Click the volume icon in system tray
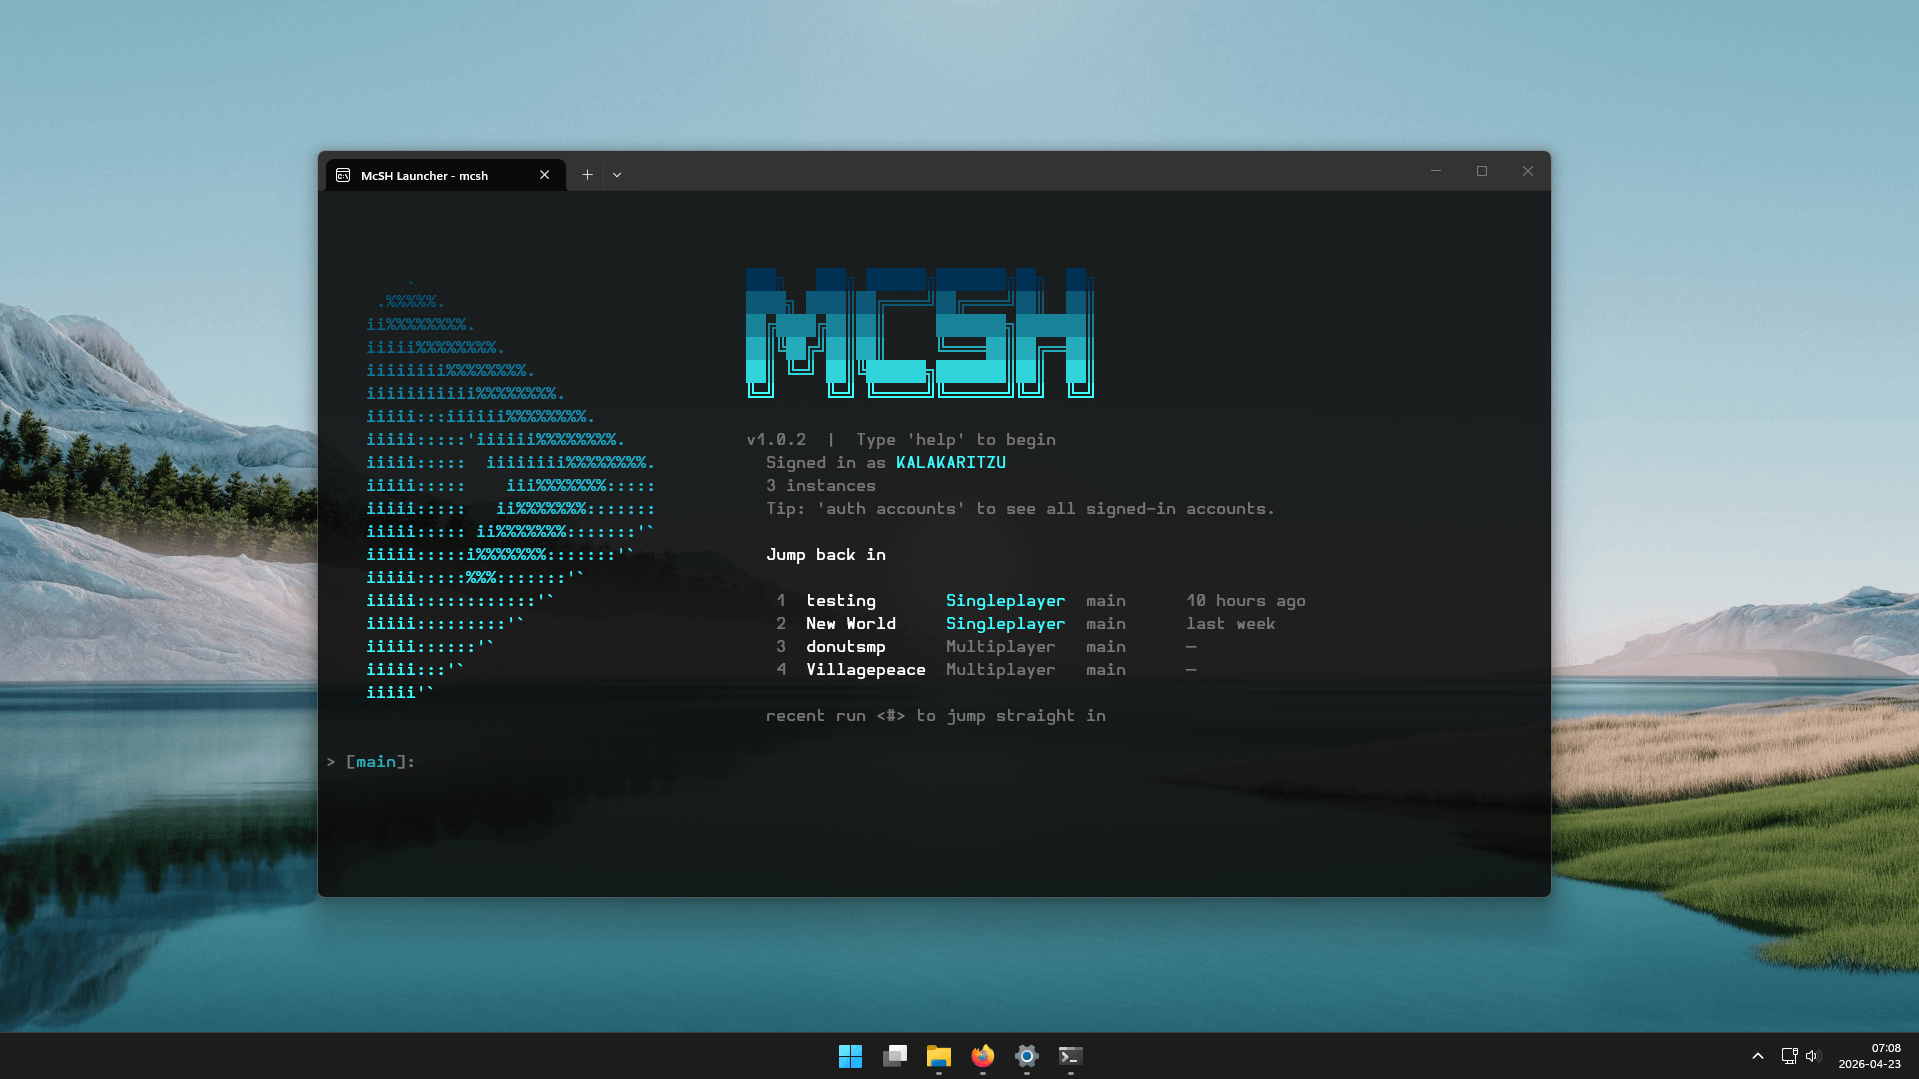The width and height of the screenshot is (1919, 1079). [x=1813, y=1056]
